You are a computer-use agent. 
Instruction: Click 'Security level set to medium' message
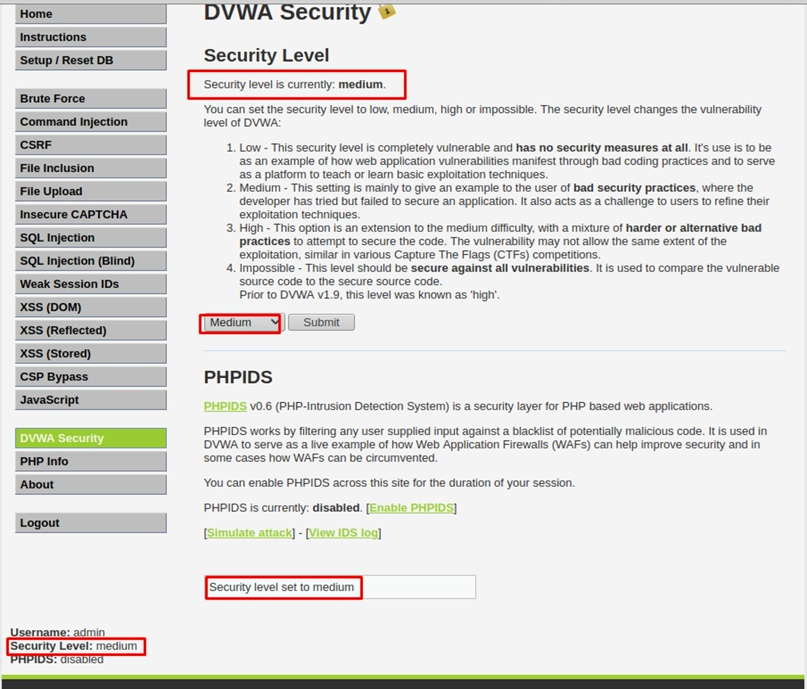coord(282,587)
